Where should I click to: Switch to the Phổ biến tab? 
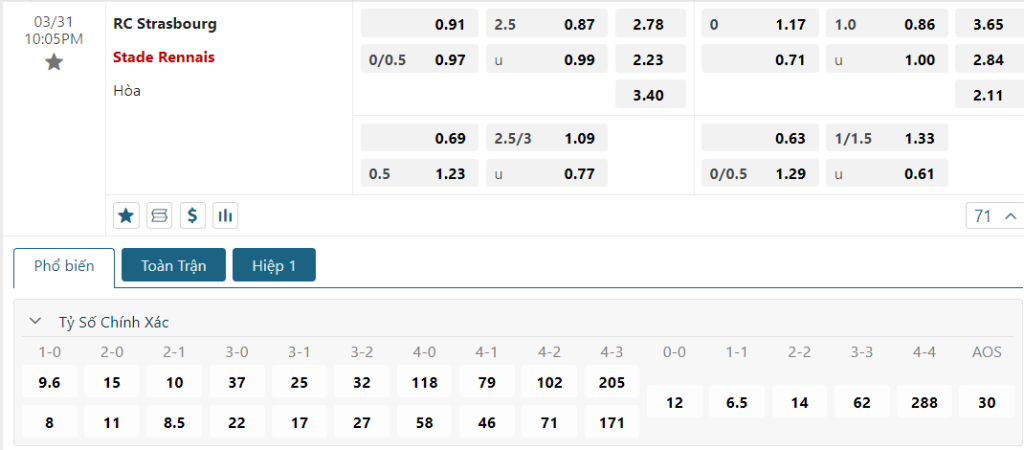point(64,266)
